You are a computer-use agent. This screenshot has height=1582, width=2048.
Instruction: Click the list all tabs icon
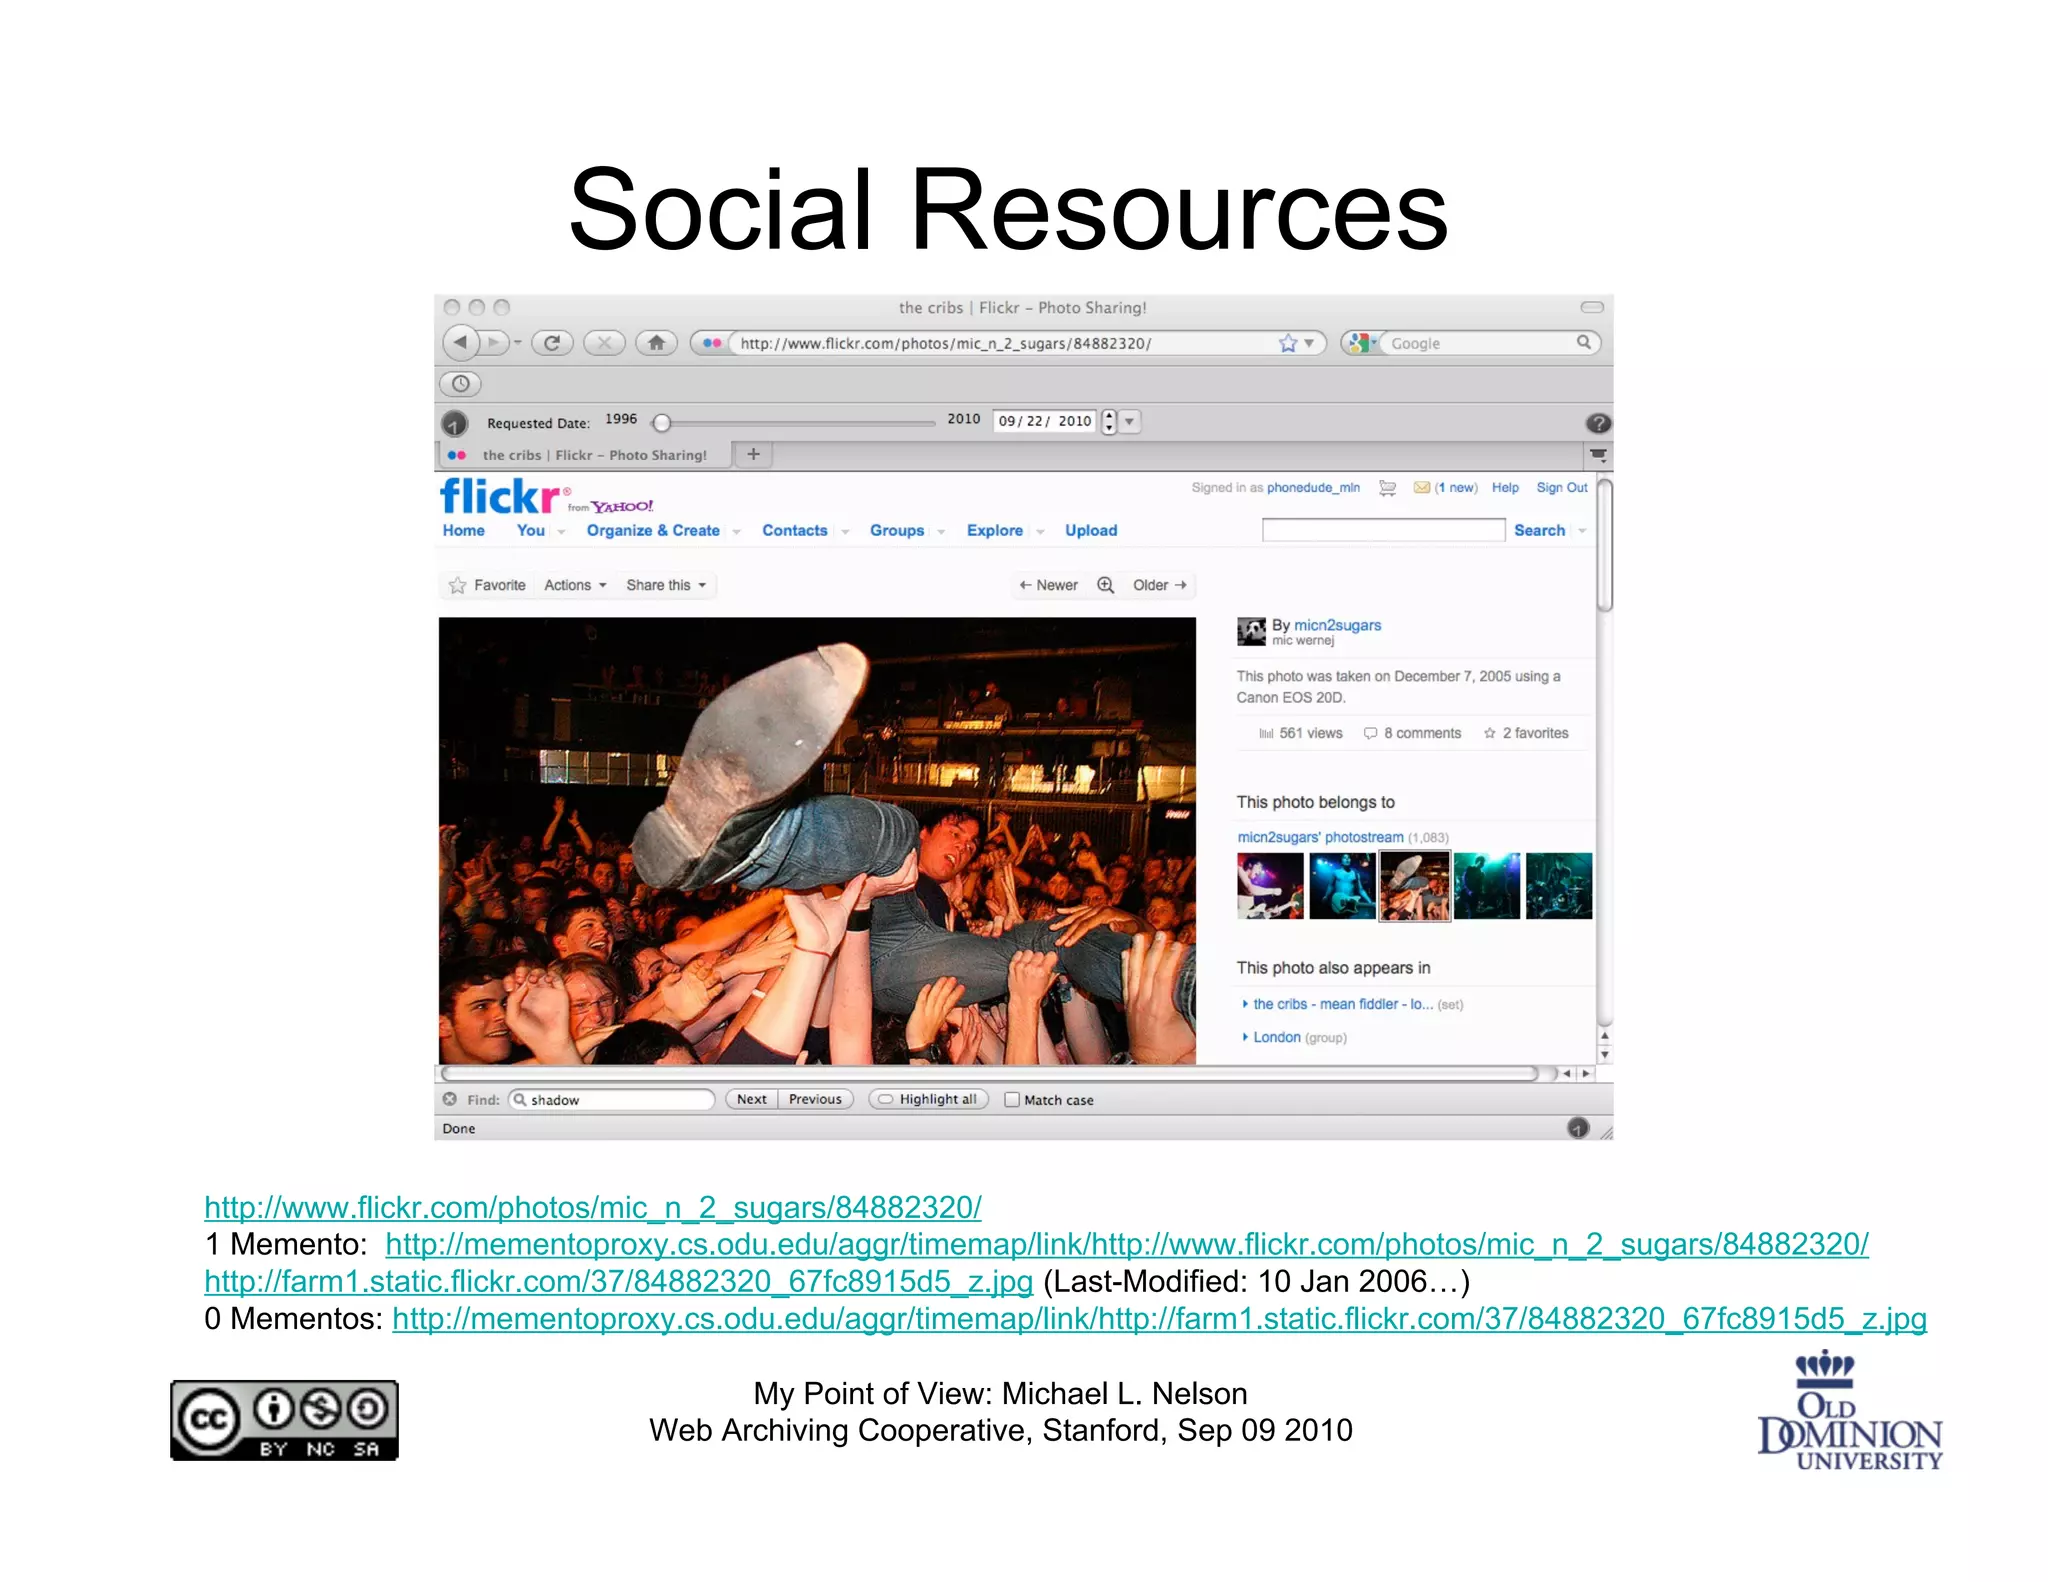[1598, 455]
